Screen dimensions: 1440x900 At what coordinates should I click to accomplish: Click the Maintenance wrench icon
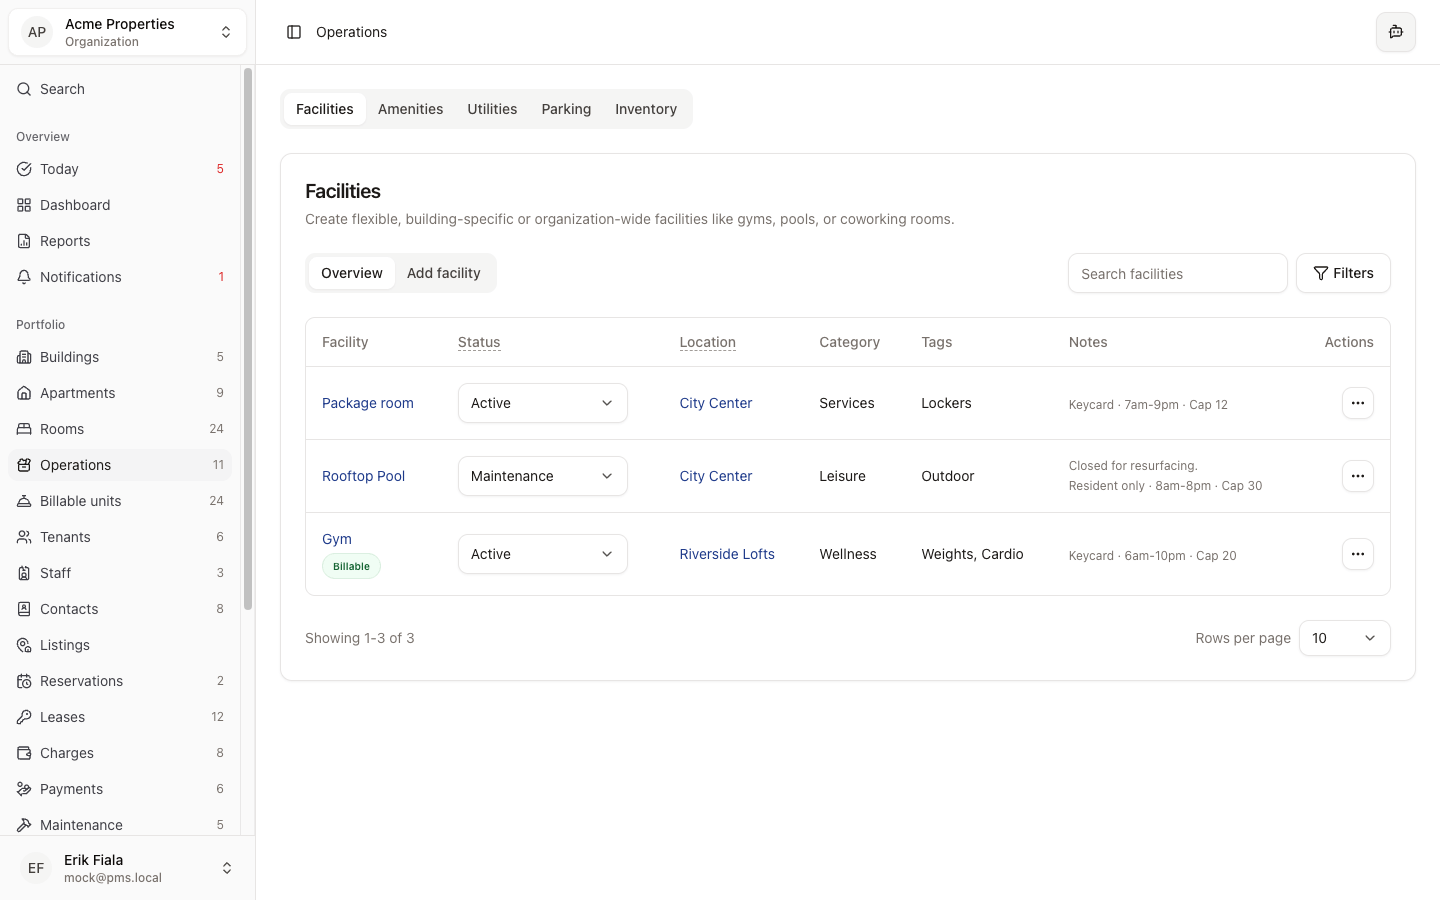pyautogui.click(x=24, y=825)
